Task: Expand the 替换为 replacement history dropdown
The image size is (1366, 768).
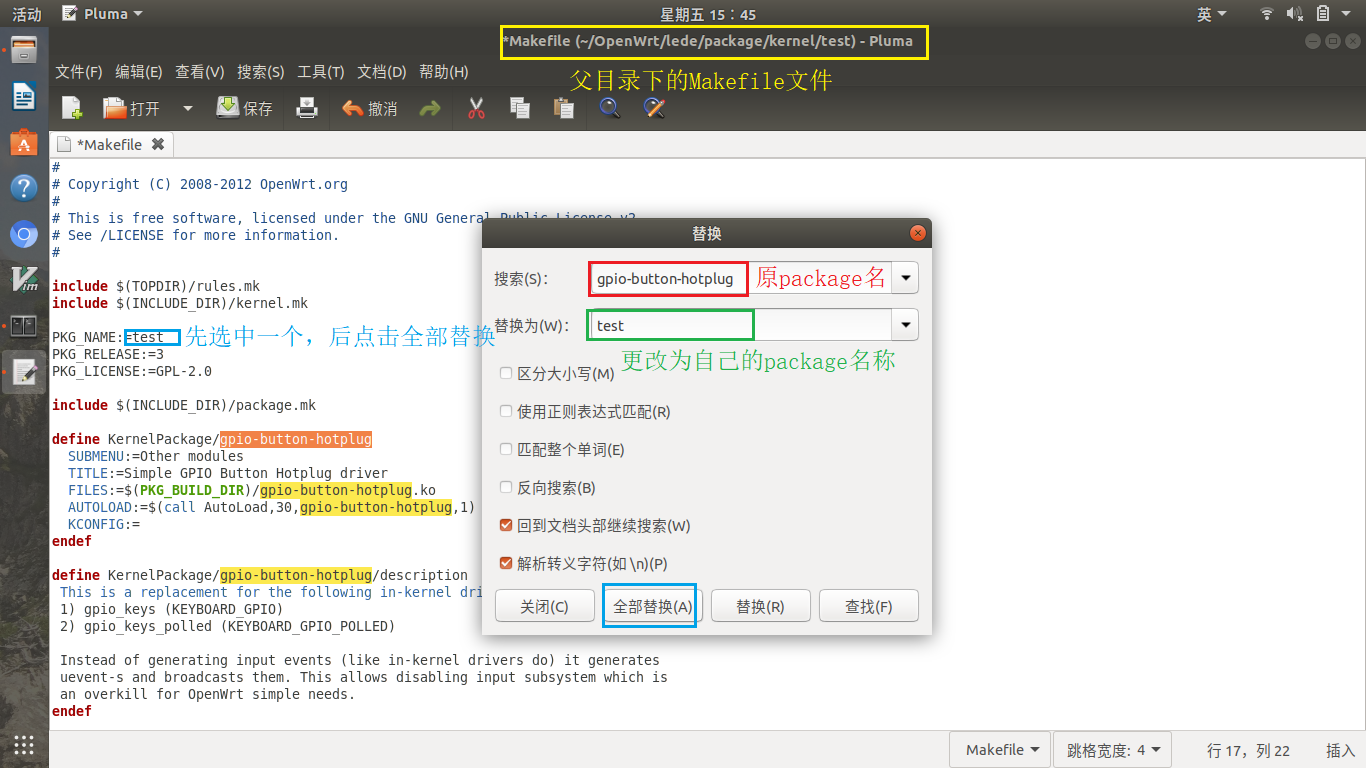Action: (x=905, y=324)
